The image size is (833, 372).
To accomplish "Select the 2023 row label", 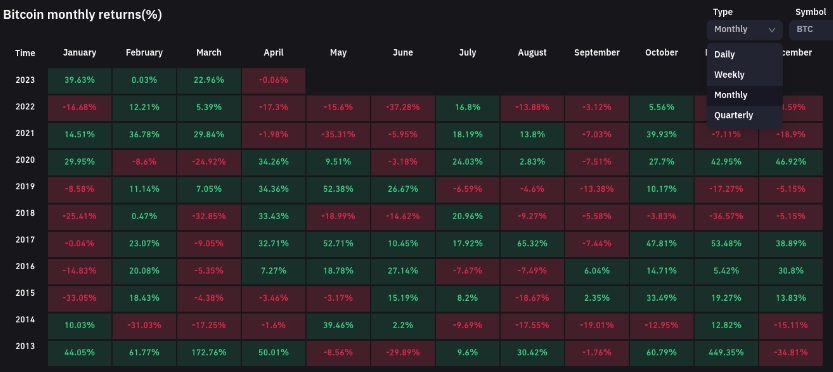I will [x=25, y=80].
